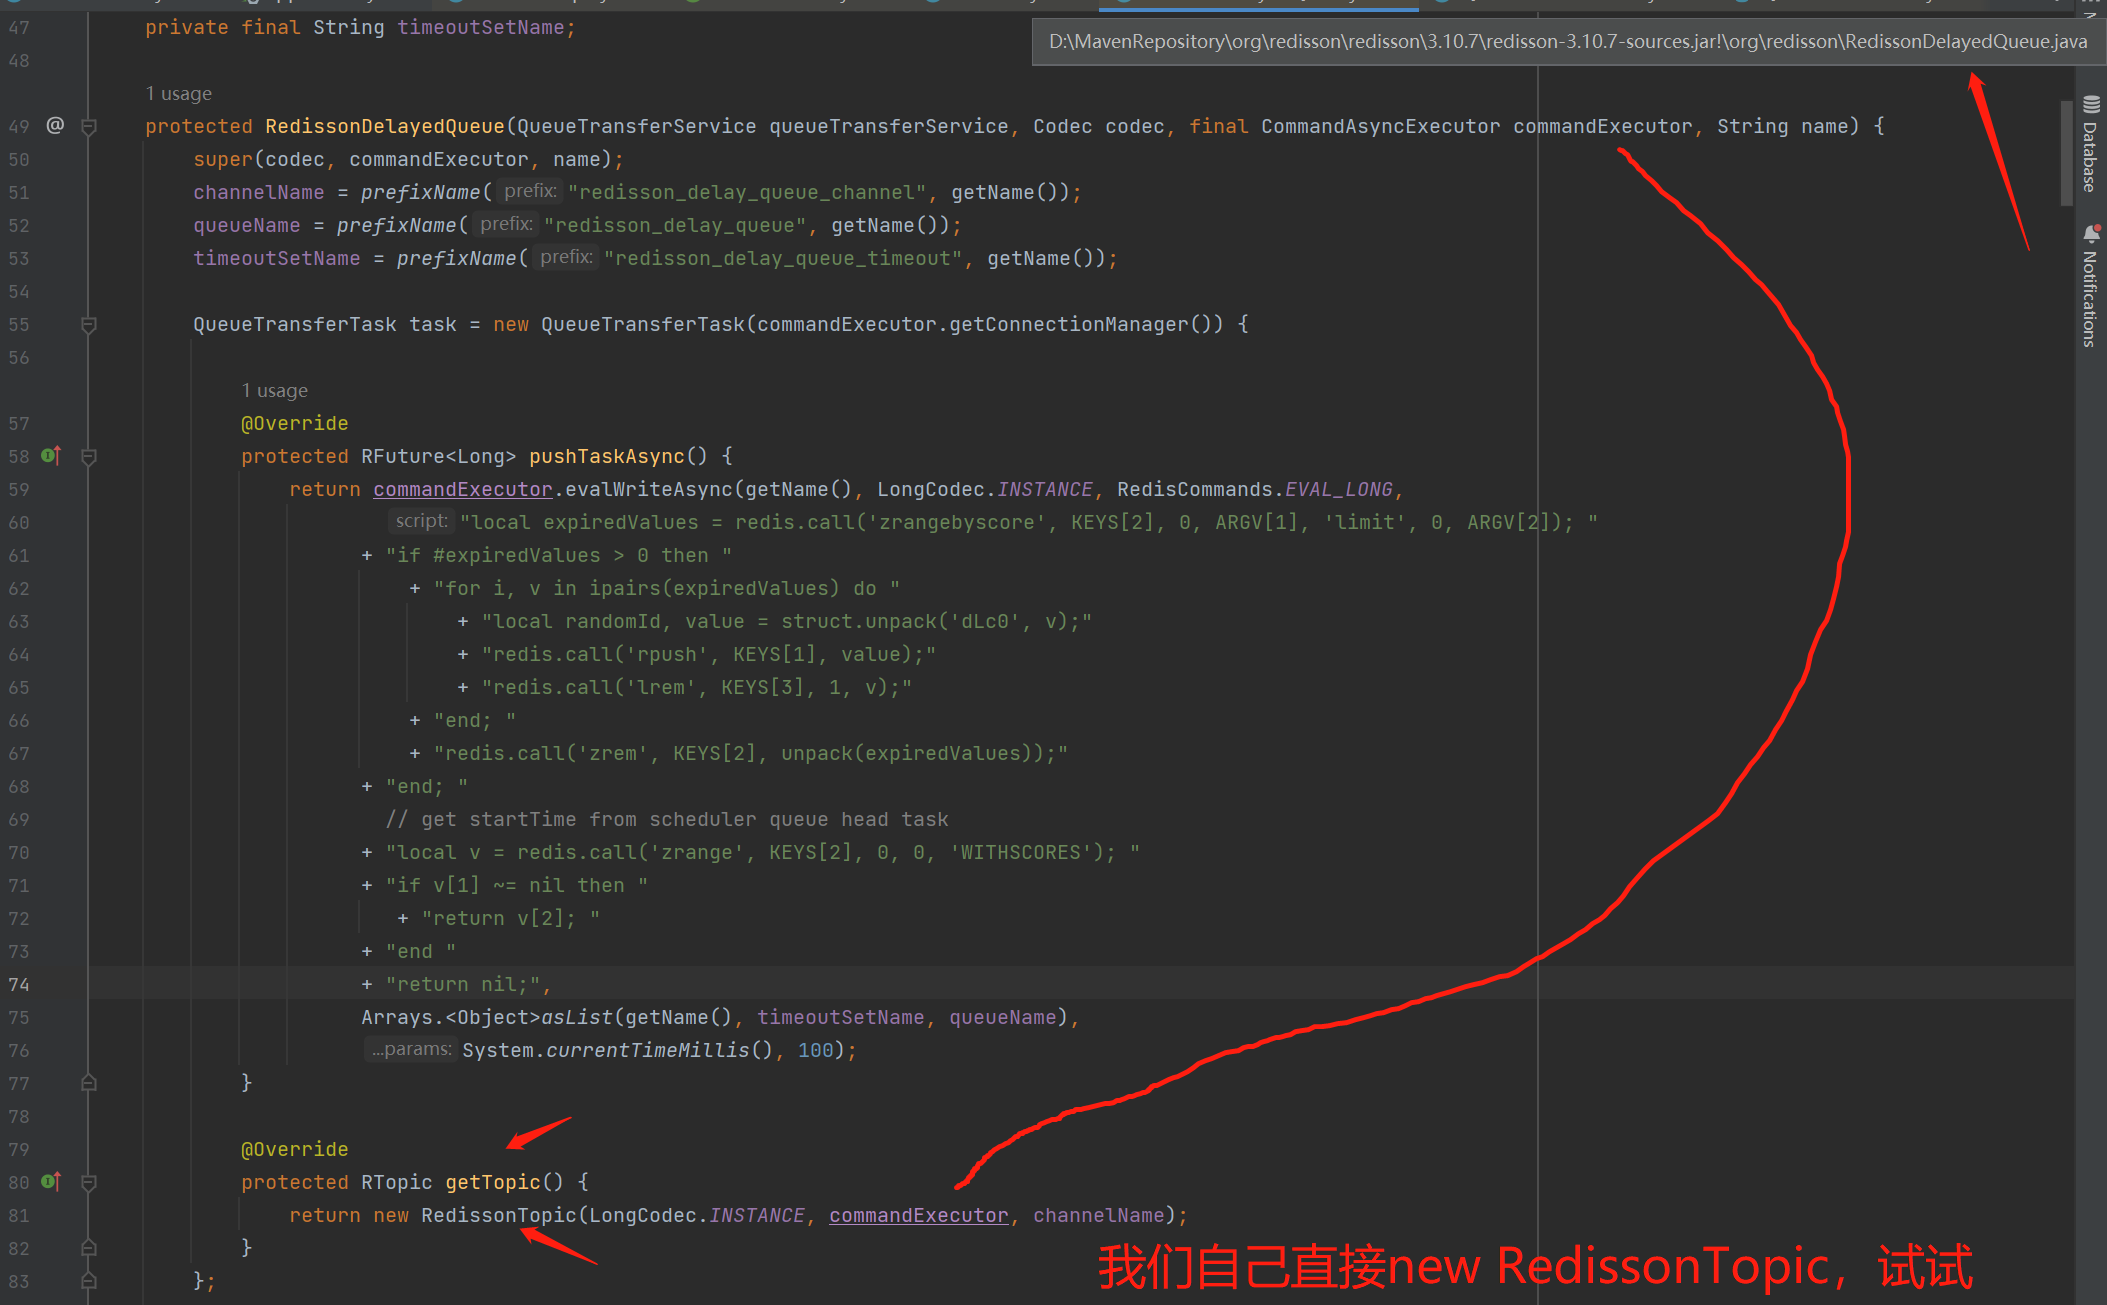
Task: Open the Notifications tool window
Action: [2090, 287]
